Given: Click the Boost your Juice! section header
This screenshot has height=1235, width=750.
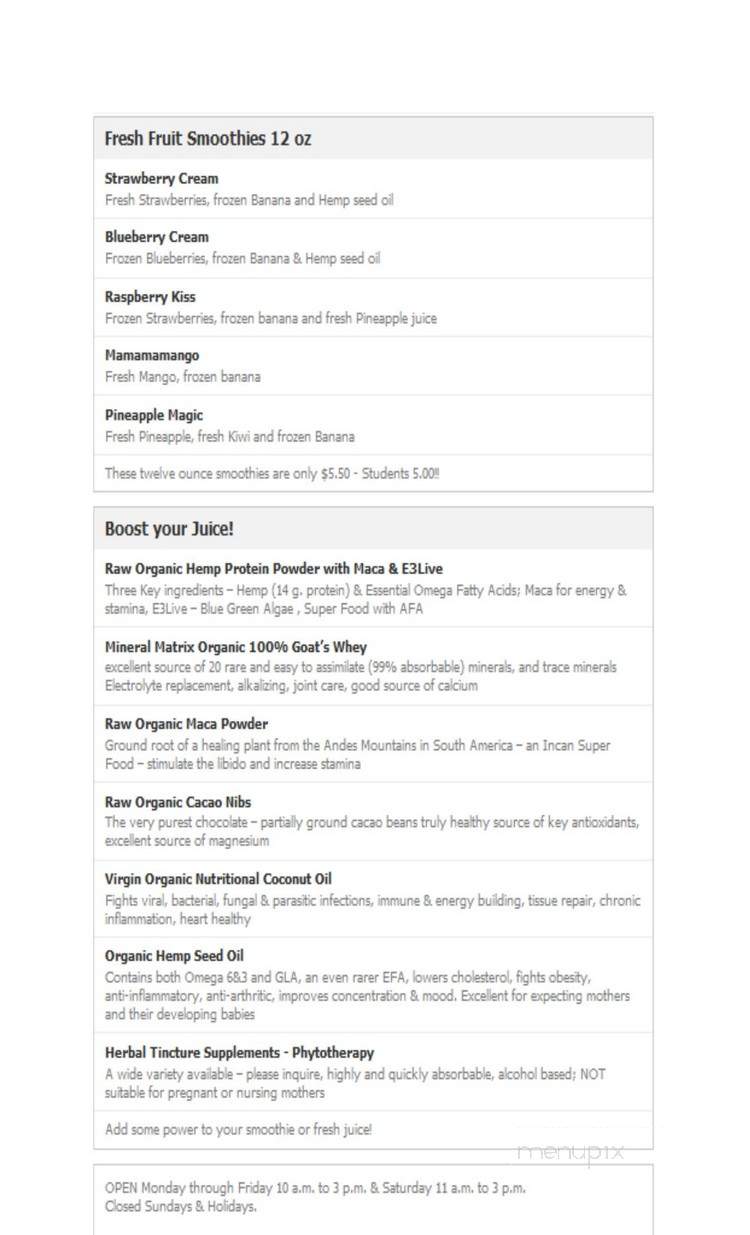Looking at the screenshot, I should click(169, 529).
